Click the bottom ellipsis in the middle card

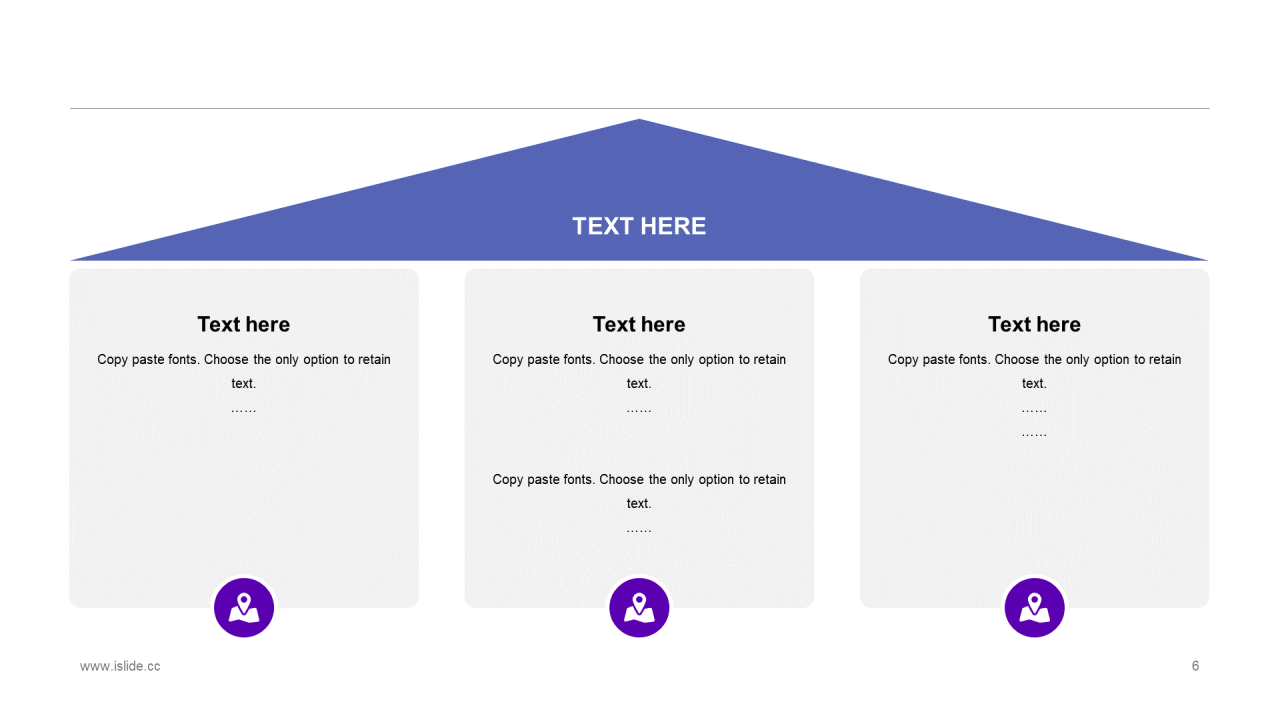coord(639,529)
